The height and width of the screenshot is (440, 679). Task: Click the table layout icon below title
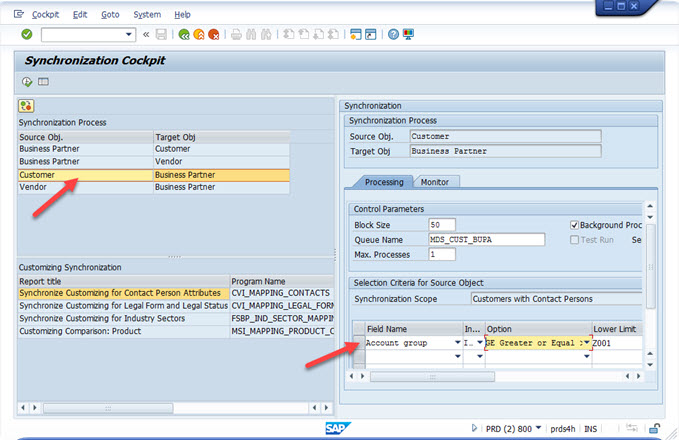(x=43, y=81)
